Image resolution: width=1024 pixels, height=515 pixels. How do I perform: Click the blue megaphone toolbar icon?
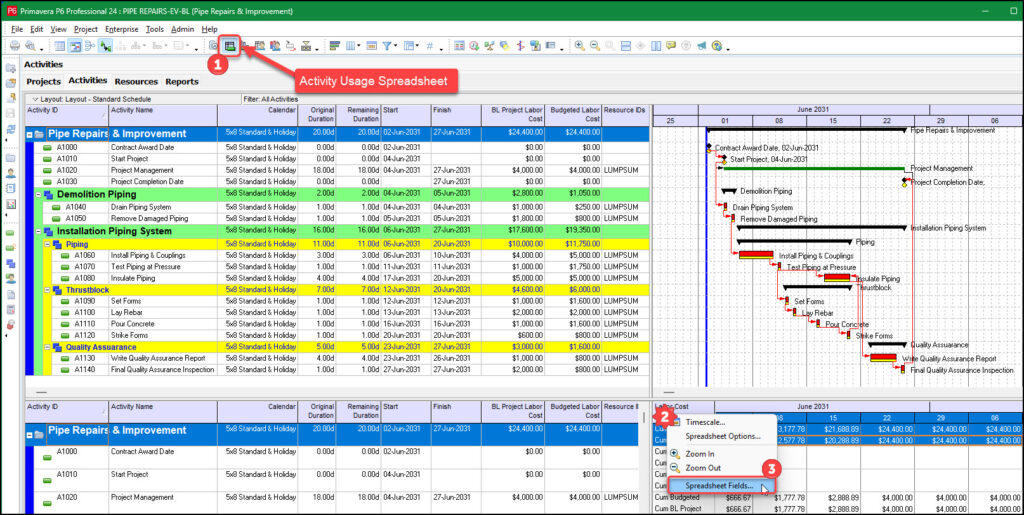tap(701, 46)
